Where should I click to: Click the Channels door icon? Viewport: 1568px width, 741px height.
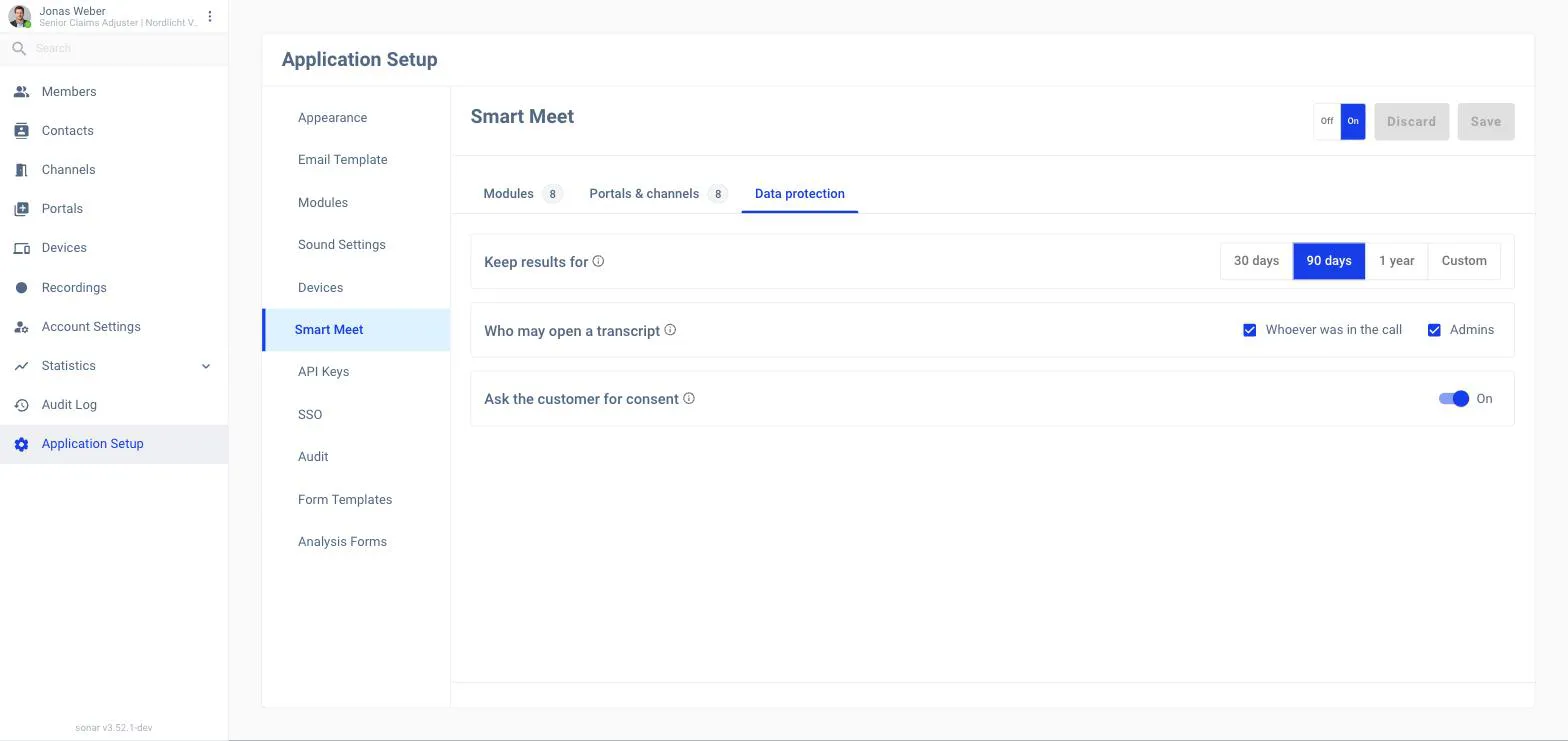pos(21,170)
